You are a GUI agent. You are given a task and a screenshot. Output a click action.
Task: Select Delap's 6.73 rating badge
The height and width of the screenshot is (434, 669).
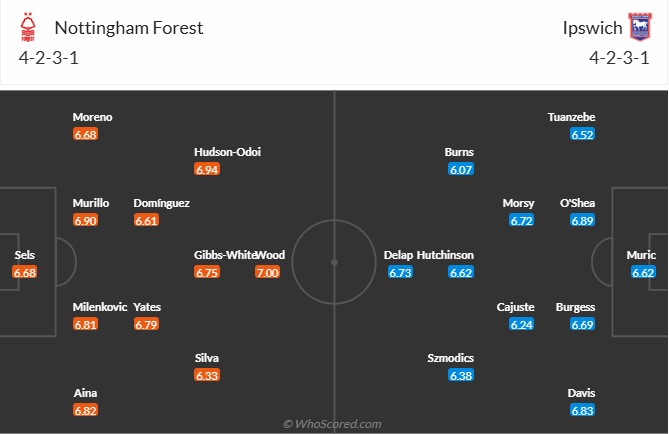(x=400, y=272)
